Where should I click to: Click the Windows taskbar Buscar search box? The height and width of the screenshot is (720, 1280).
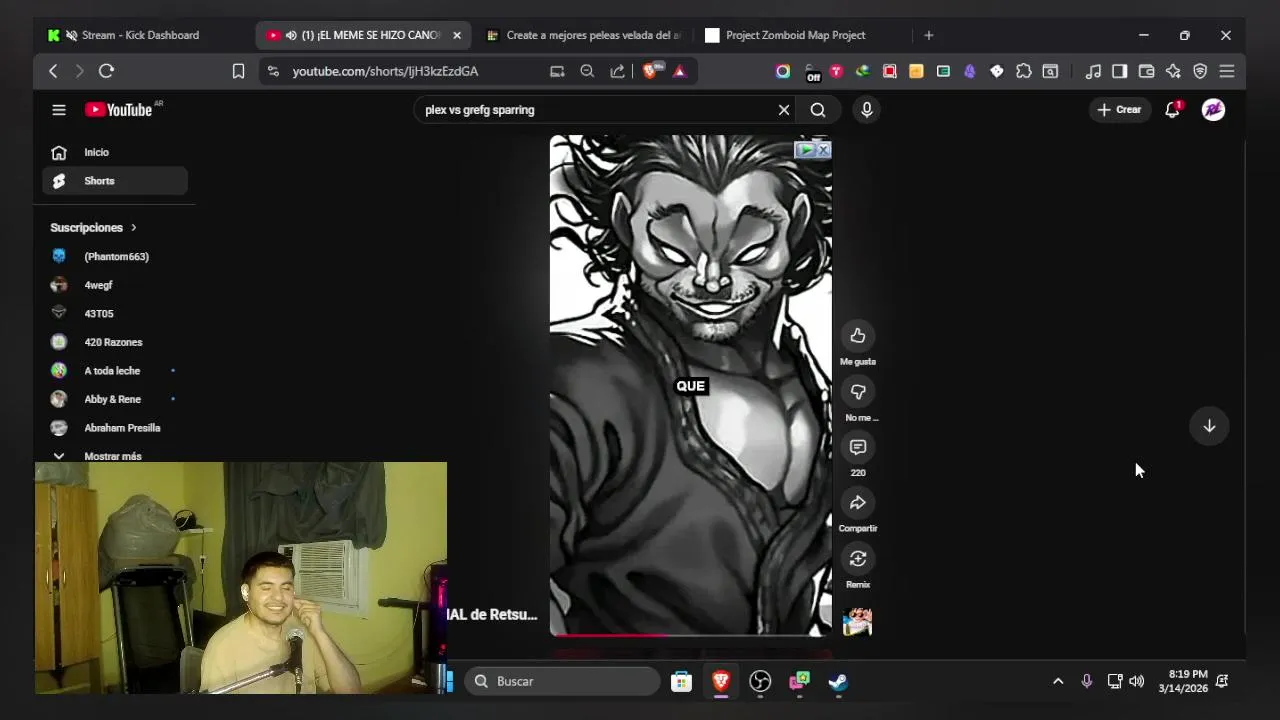click(562, 681)
